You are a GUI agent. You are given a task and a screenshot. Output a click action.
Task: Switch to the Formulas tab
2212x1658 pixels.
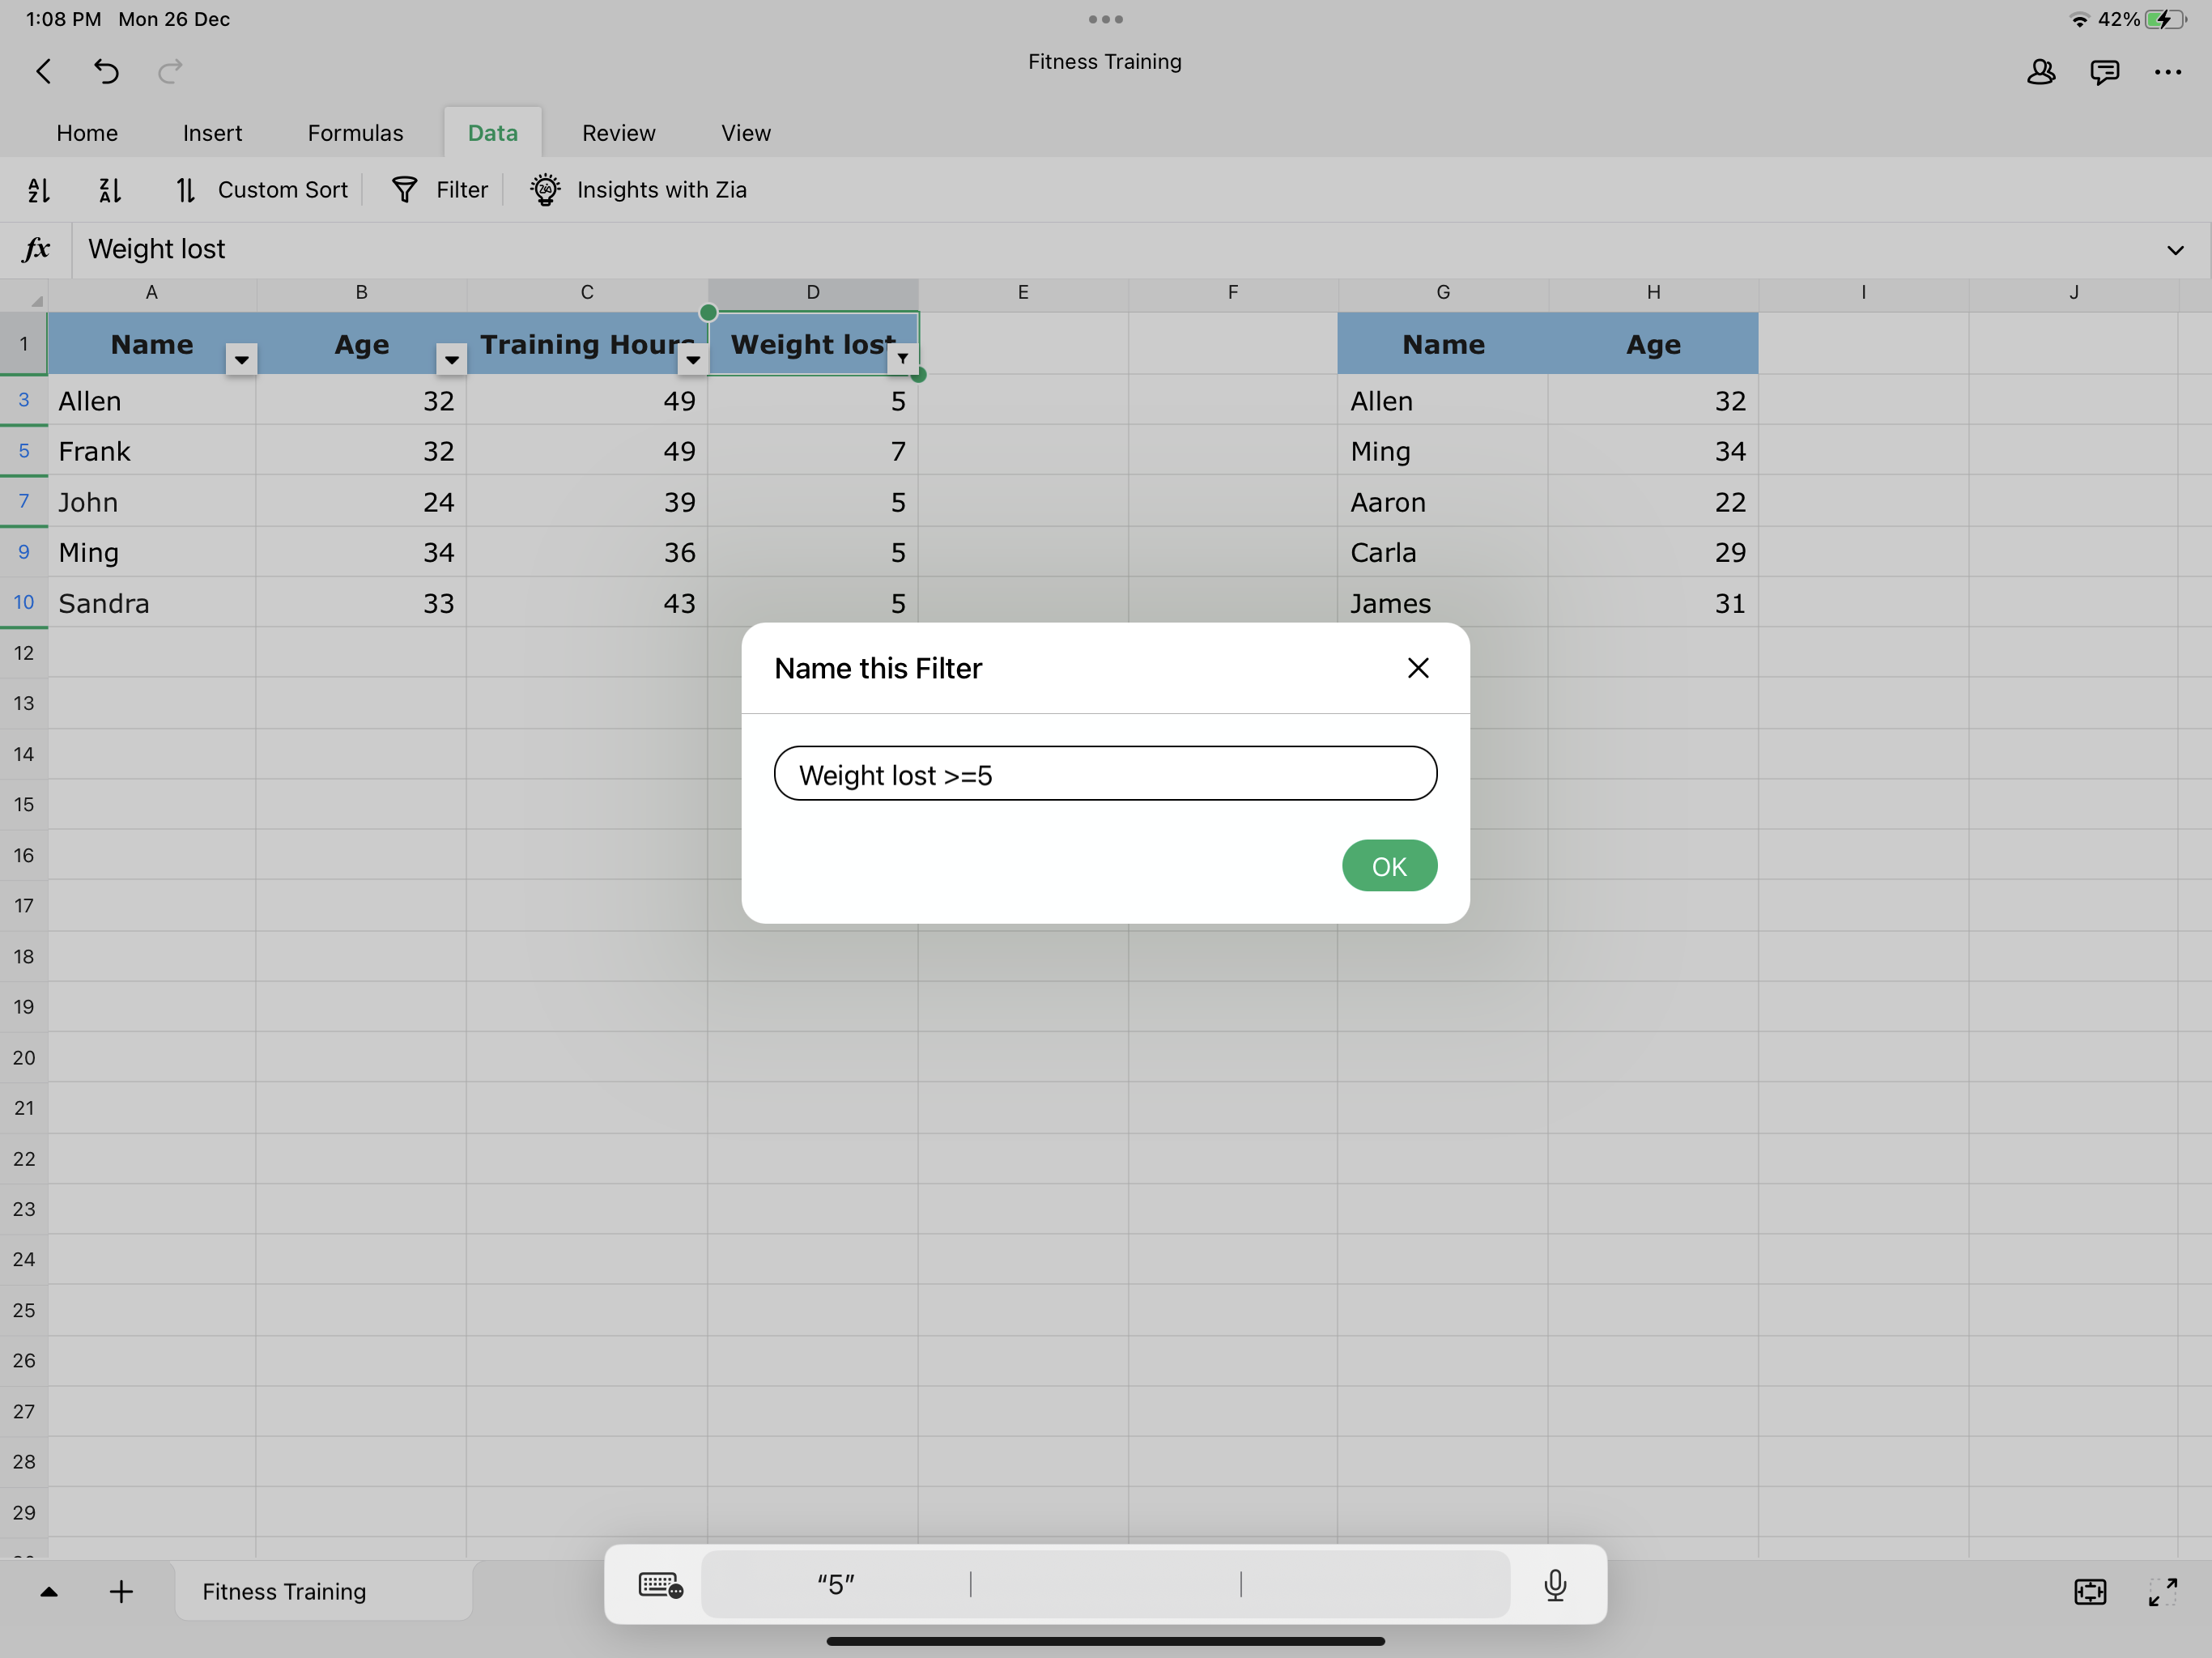tap(355, 133)
